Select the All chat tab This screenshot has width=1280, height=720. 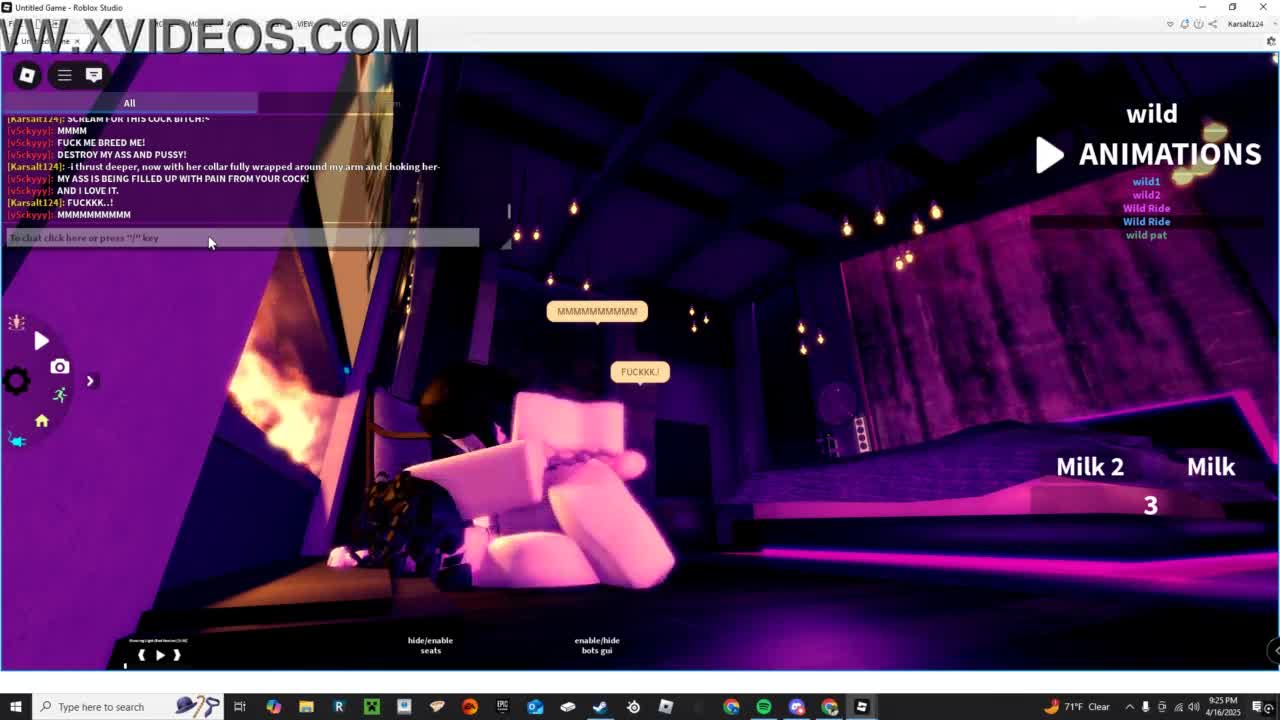coord(129,103)
